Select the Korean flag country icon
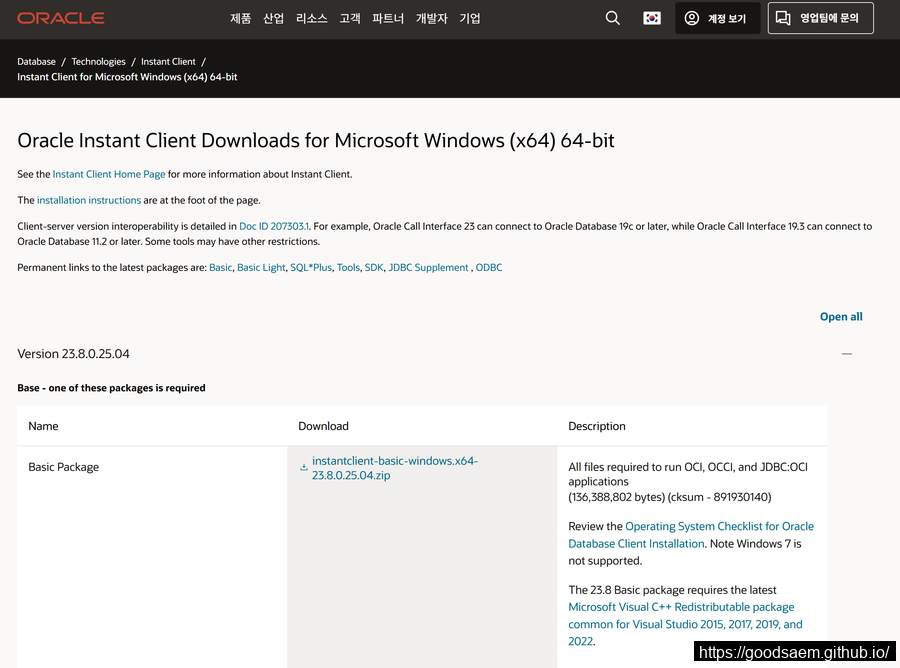Image resolution: width=900 pixels, height=668 pixels. pyautogui.click(x=651, y=18)
